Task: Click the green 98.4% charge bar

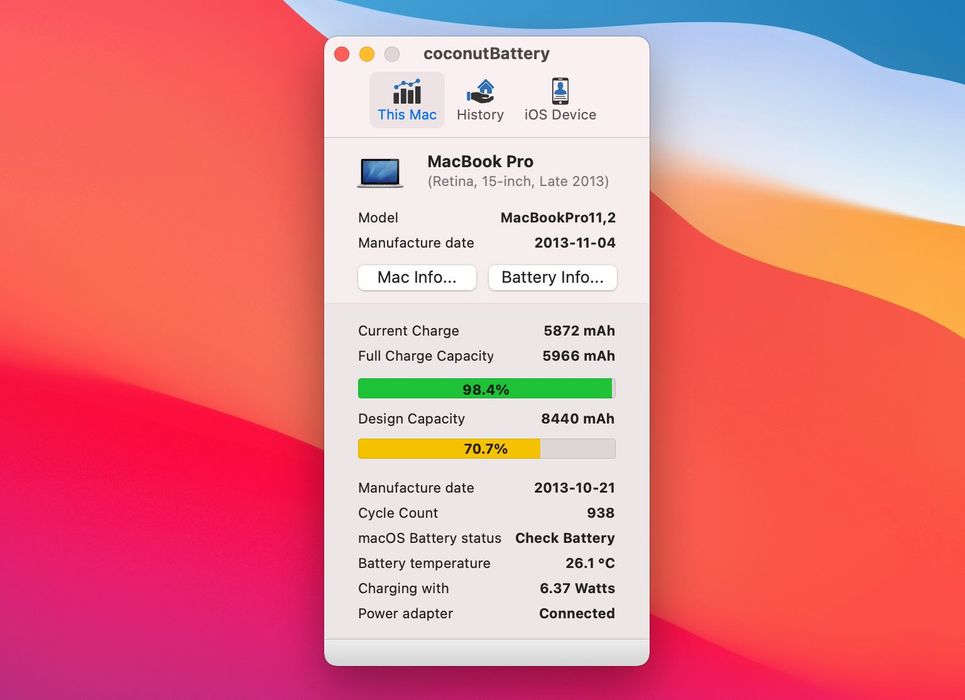Action: [x=486, y=389]
